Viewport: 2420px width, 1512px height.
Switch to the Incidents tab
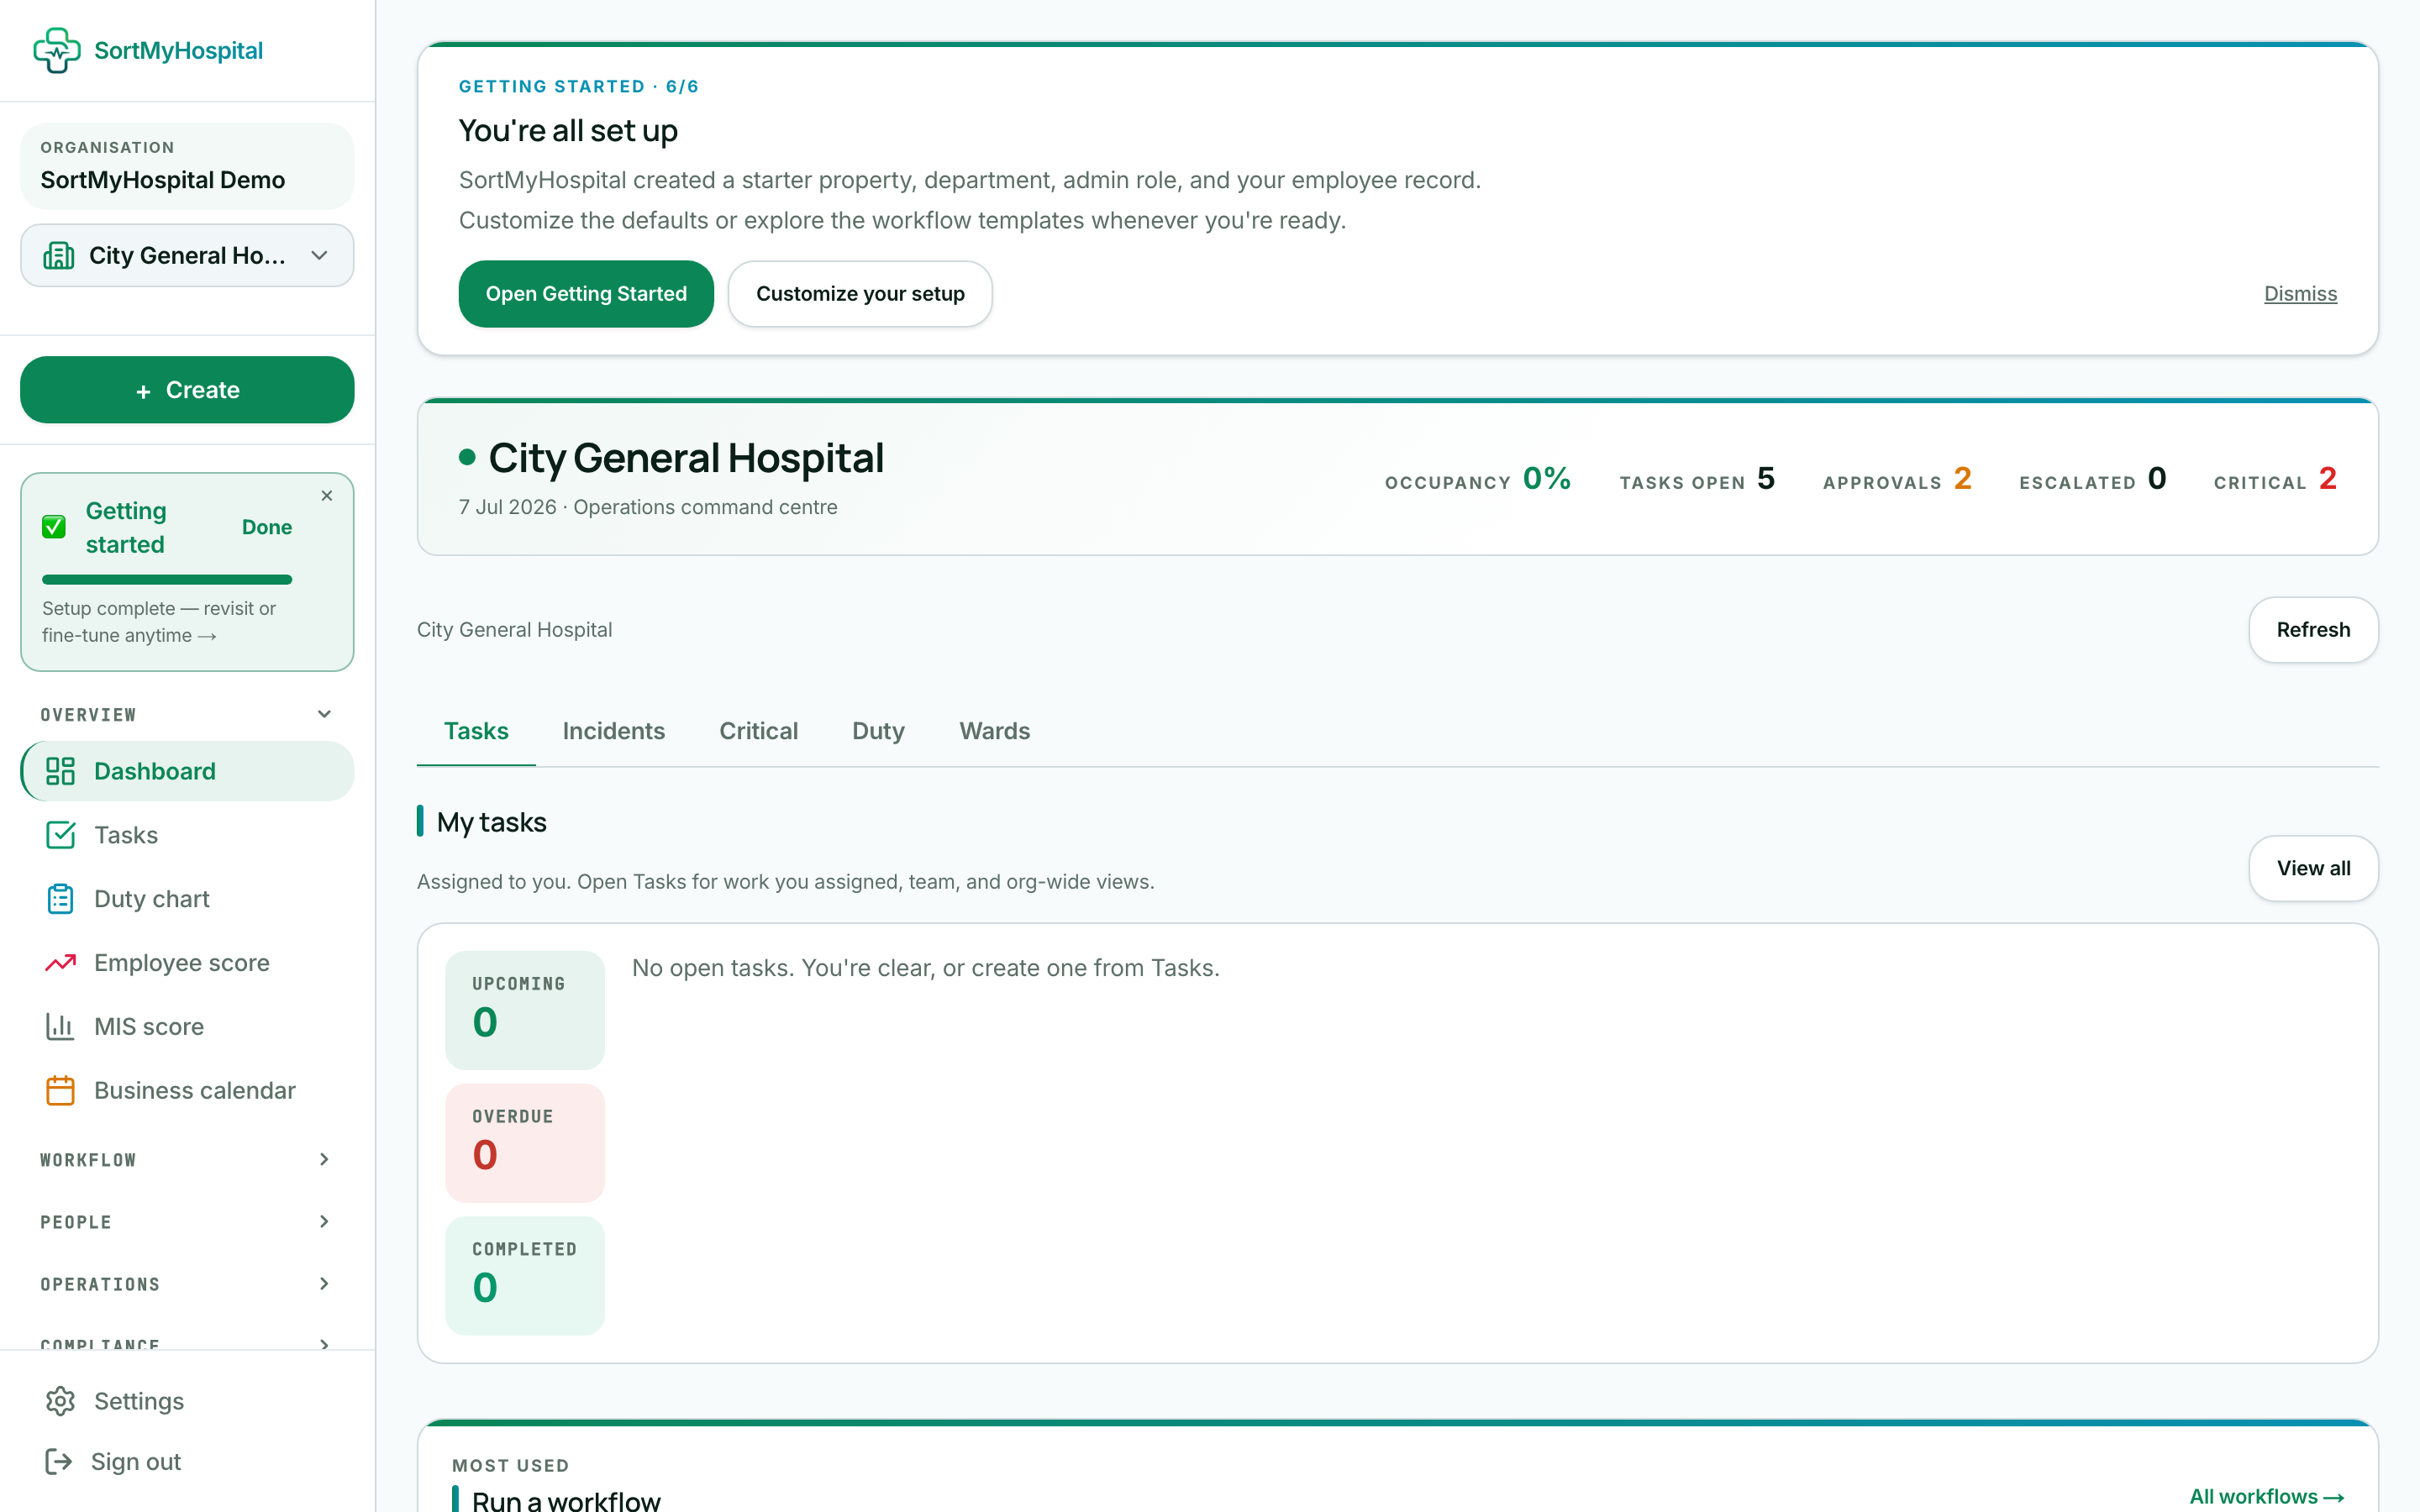click(x=614, y=731)
